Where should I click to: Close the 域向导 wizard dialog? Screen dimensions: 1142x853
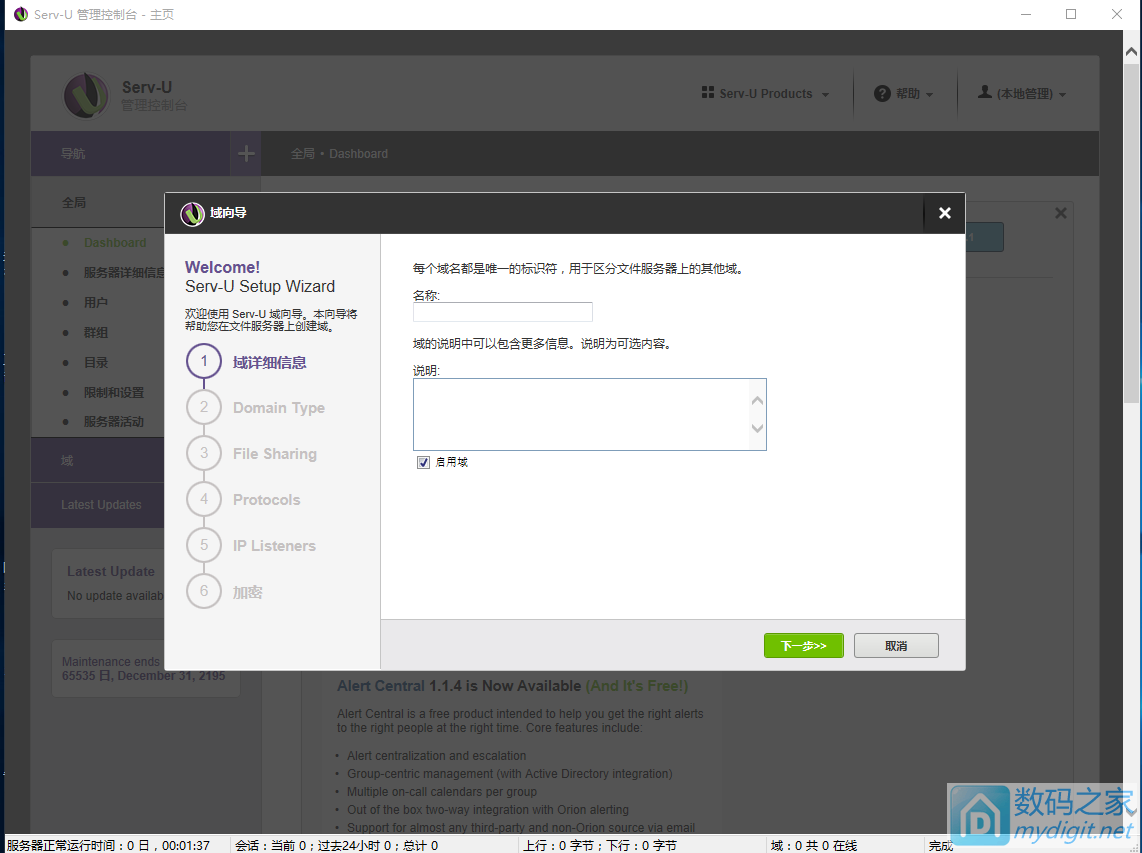(945, 213)
